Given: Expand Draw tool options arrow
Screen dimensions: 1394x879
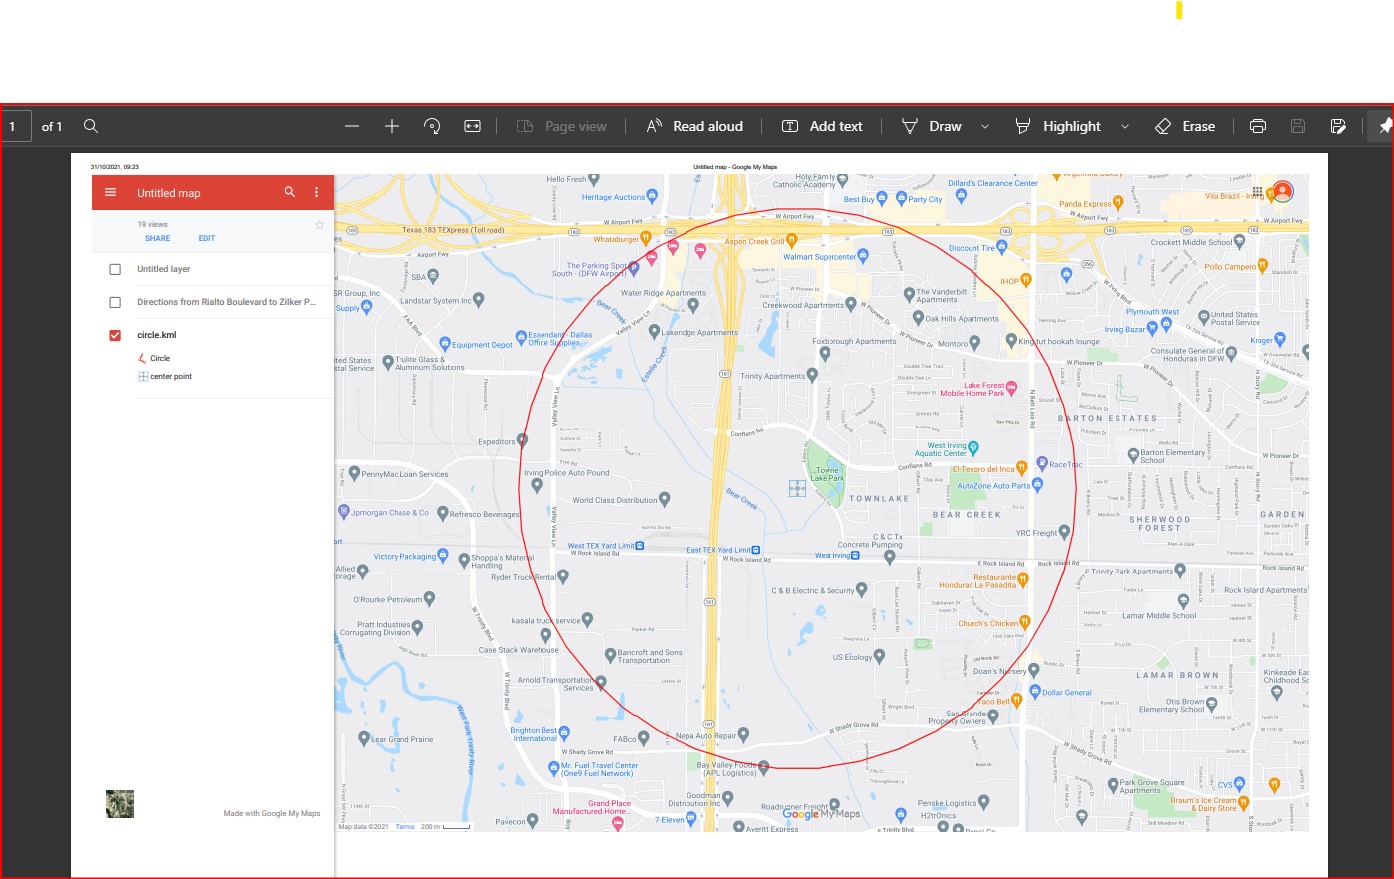Looking at the screenshot, I should 985,126.
